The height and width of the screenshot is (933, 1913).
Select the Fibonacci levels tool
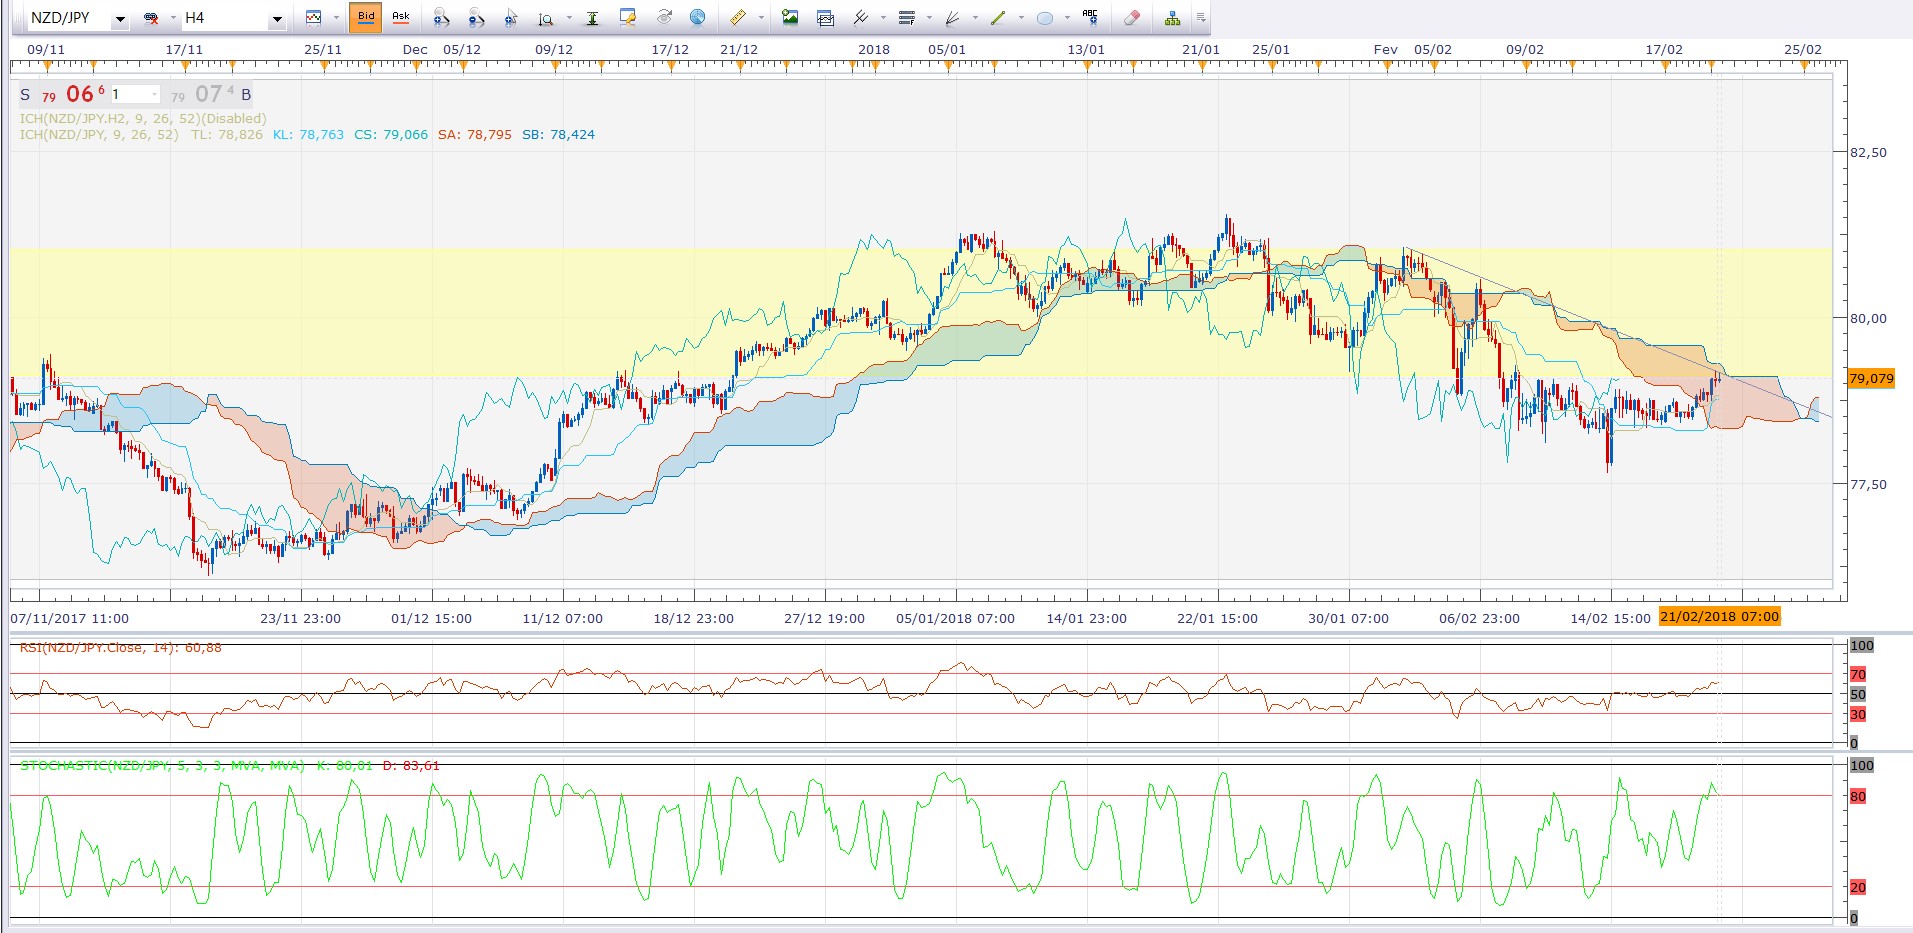tap(907, 18)
